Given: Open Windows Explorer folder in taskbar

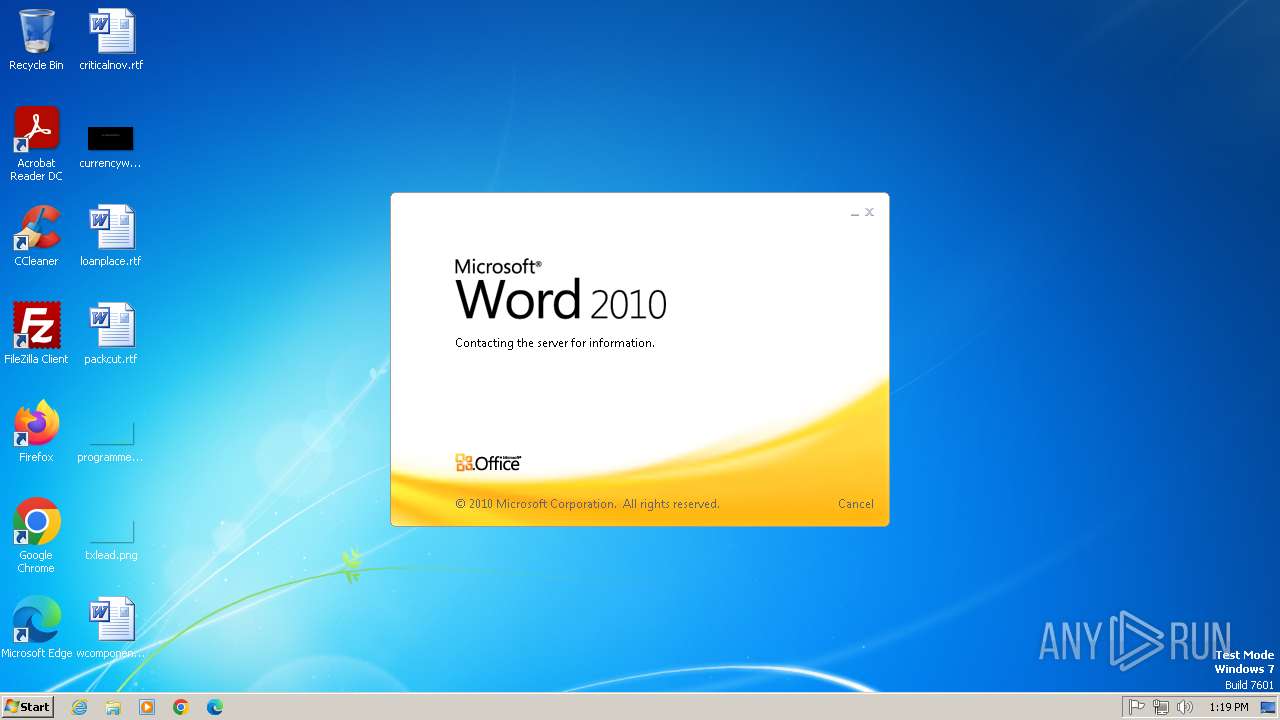Looking at the screenshot, I should coord(113,707).
